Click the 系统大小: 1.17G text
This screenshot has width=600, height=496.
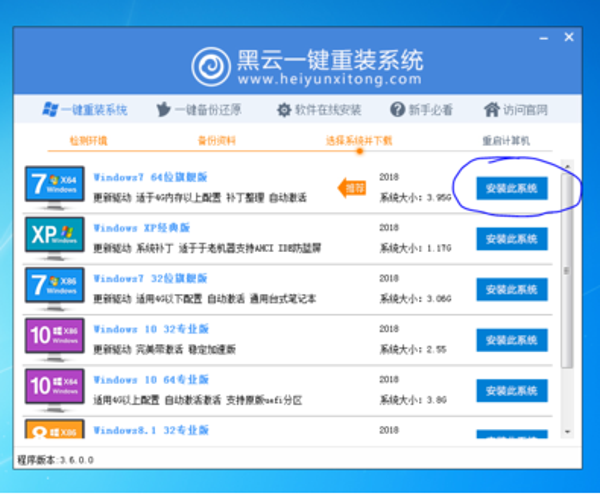point(415,248)
